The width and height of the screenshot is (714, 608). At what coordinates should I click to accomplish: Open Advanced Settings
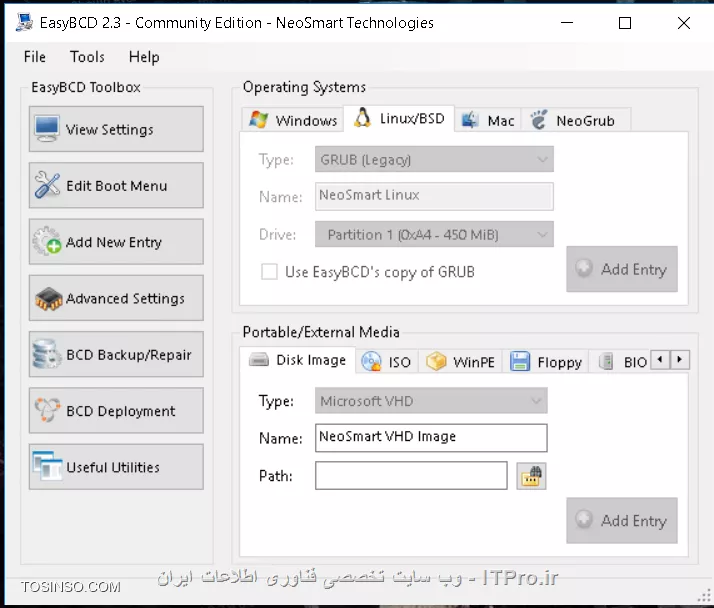116,298
